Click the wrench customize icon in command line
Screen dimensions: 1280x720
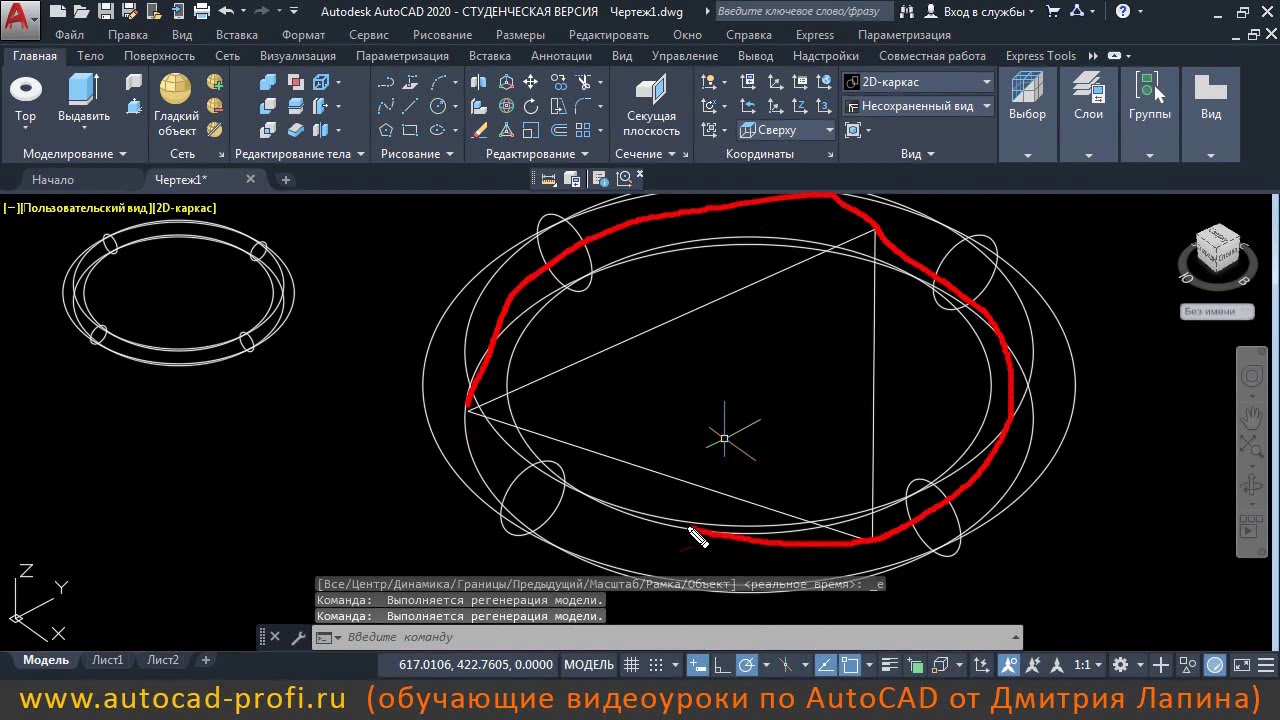pos(299,637)
